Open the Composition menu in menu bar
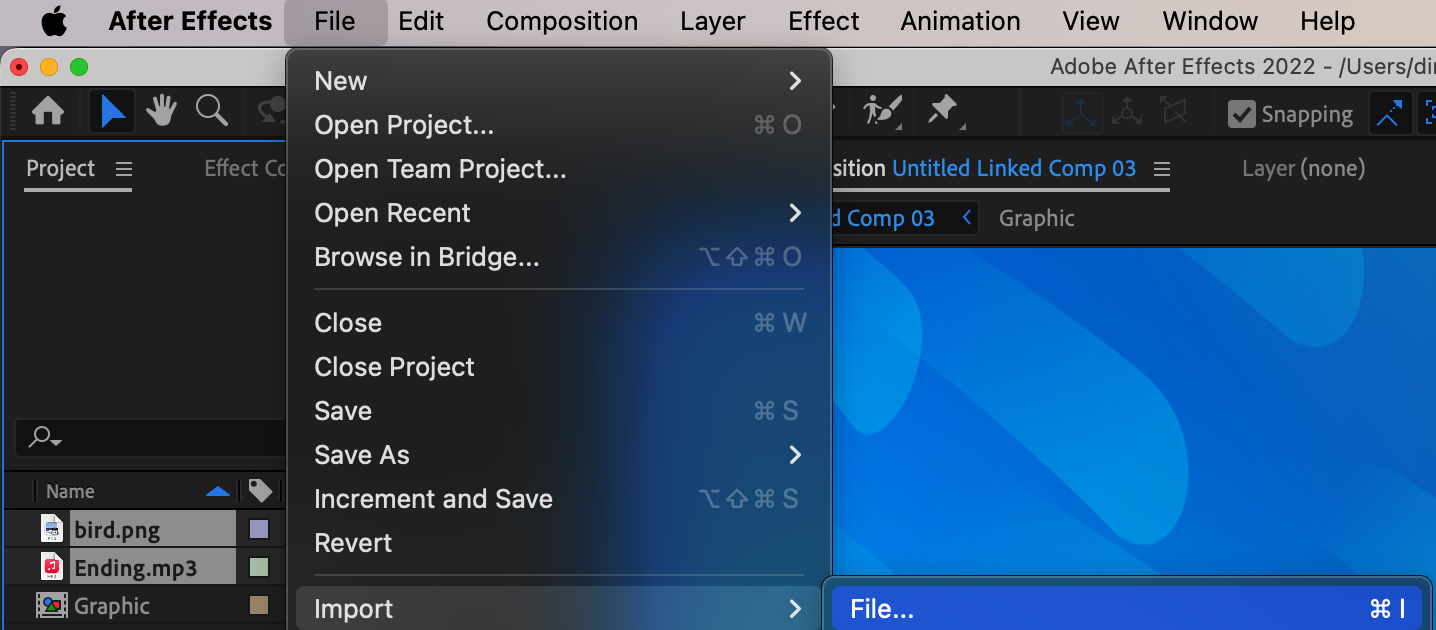The width and height of the screenshot is (1436, 630). (x=562, y=21)
